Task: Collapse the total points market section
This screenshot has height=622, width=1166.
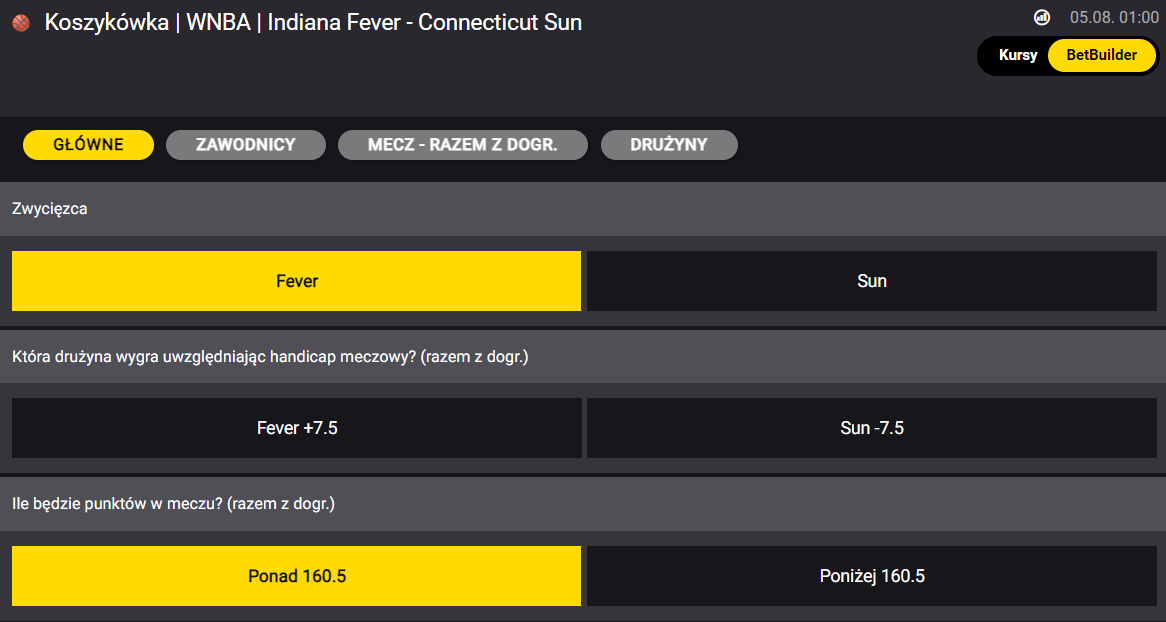Action: (583, 504)
